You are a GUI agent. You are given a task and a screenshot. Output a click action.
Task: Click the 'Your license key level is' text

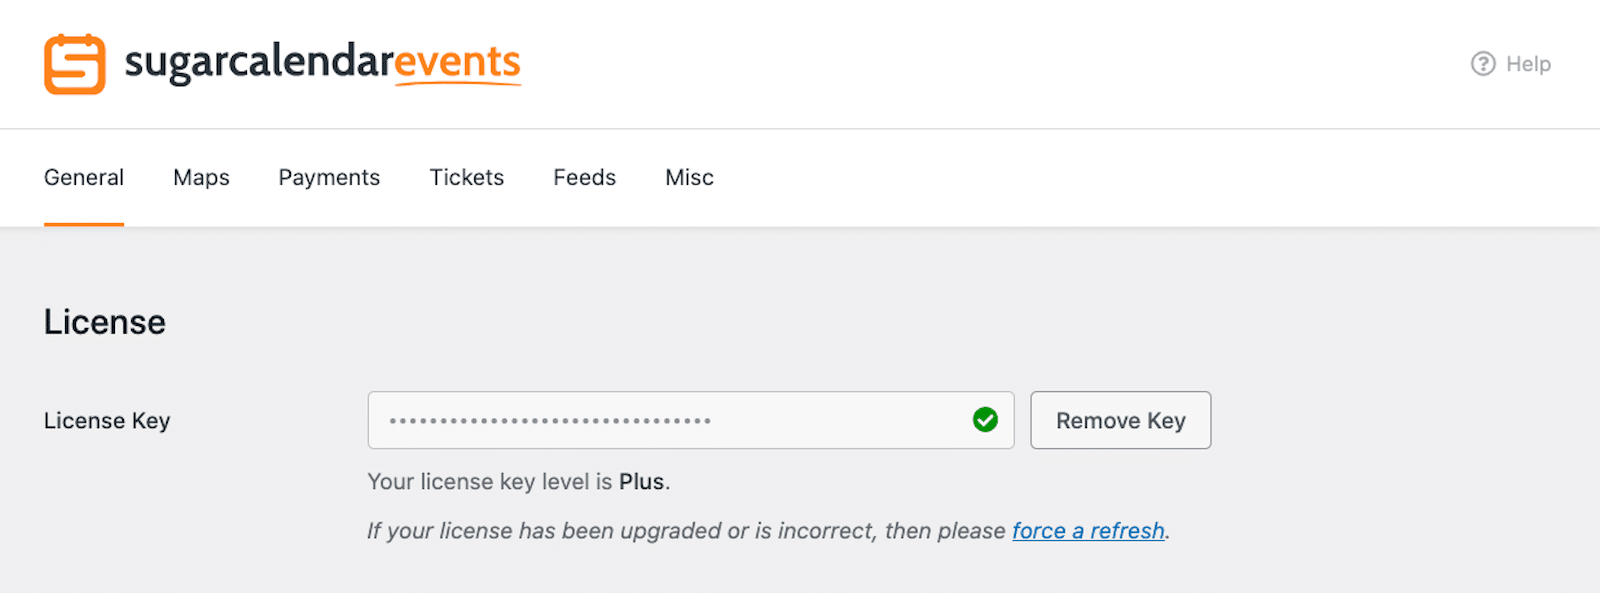pyautogui.click(x=489, y=482)
